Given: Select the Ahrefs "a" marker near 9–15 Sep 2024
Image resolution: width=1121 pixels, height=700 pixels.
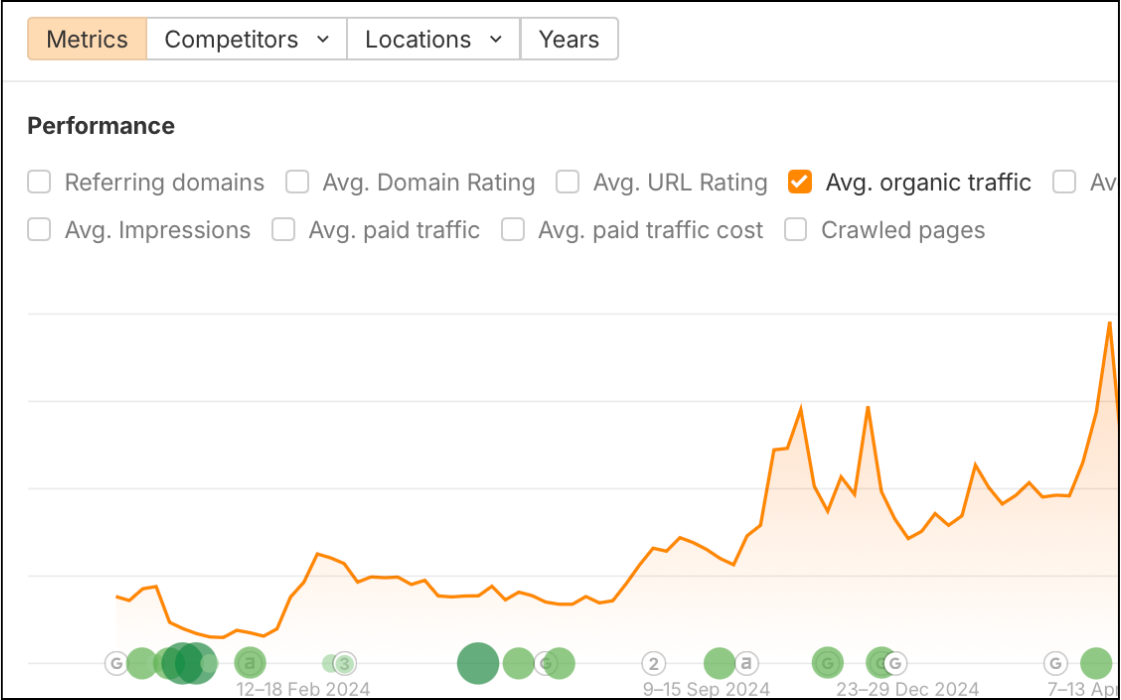Looking at the screenshot, I should point(746,663).
